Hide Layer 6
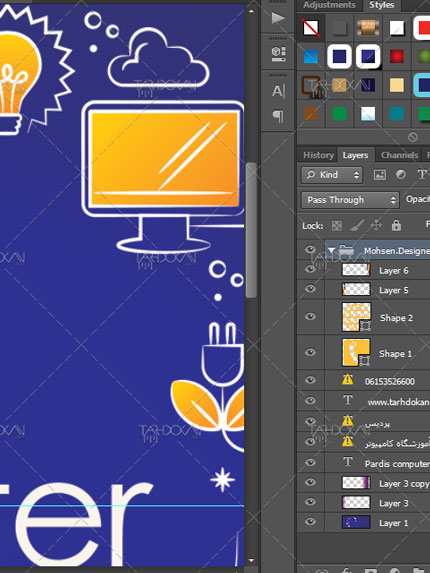This screenshot has height=573, width=430. [x=311, y=270]
